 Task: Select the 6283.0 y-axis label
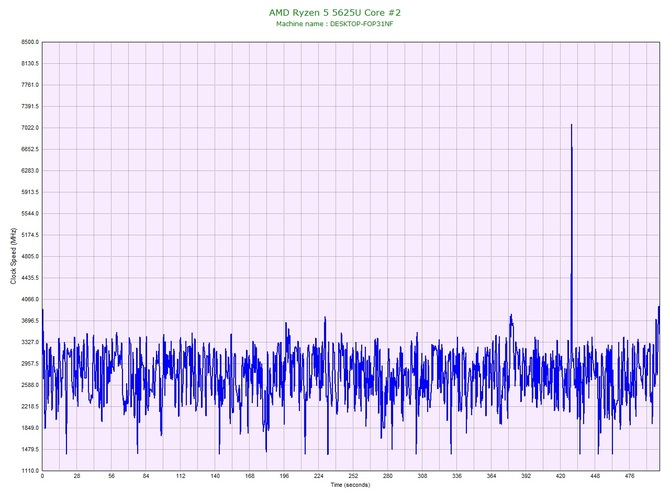(x=29, y=171)
